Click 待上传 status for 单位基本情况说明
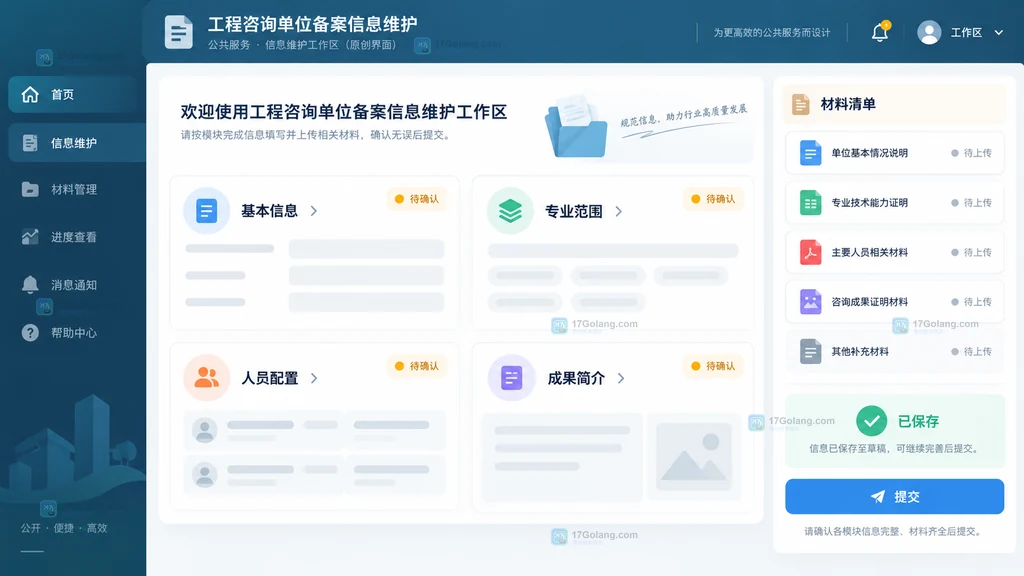The height and width of the screenshot is (576, 1024). (972, 153)
